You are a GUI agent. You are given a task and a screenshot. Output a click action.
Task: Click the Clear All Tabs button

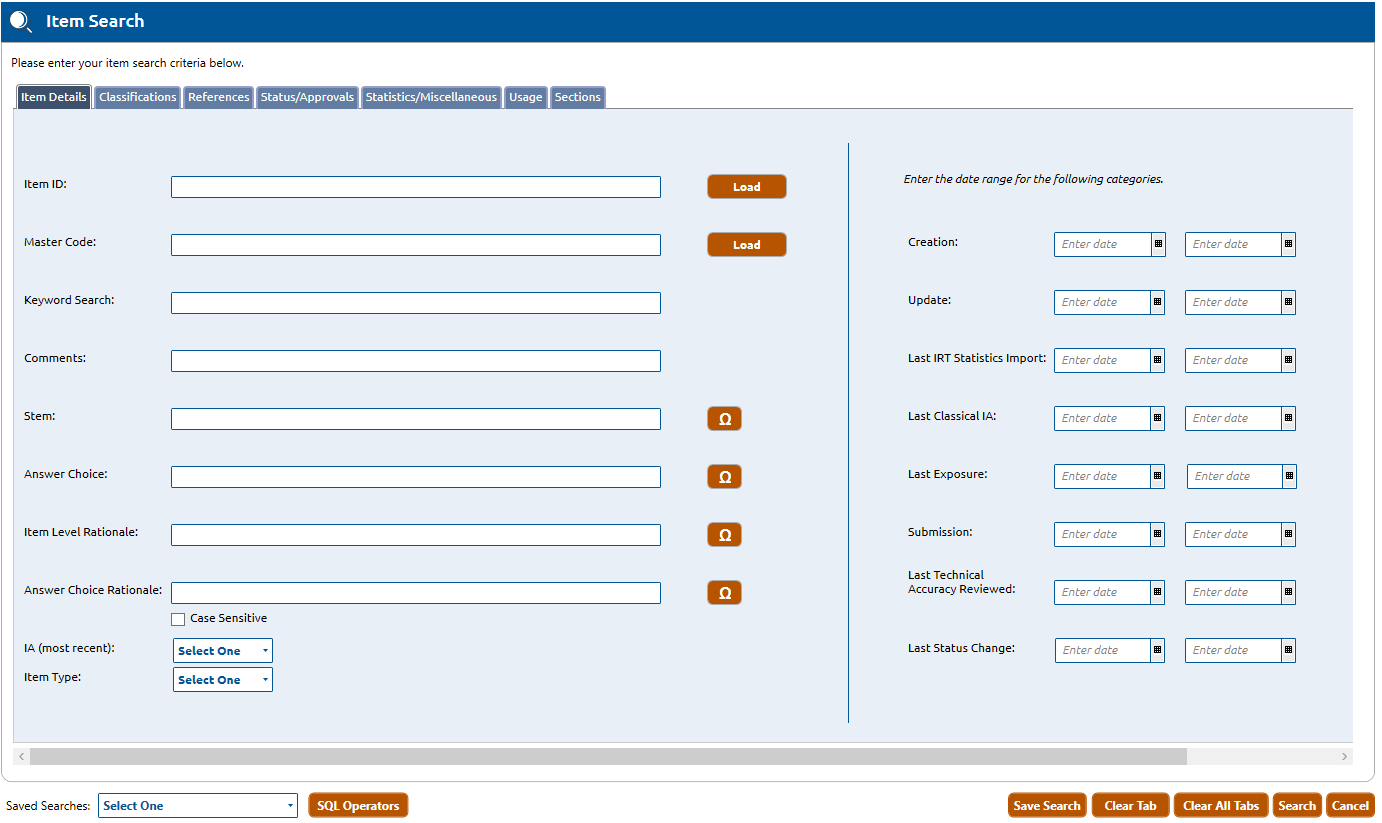tap(1220, 806)
